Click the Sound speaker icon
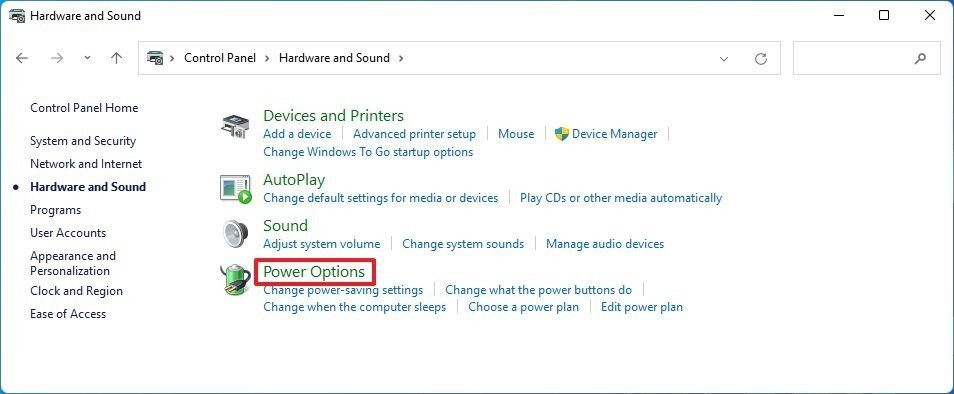This screenshot has width=954, height=394. point(235,234)
